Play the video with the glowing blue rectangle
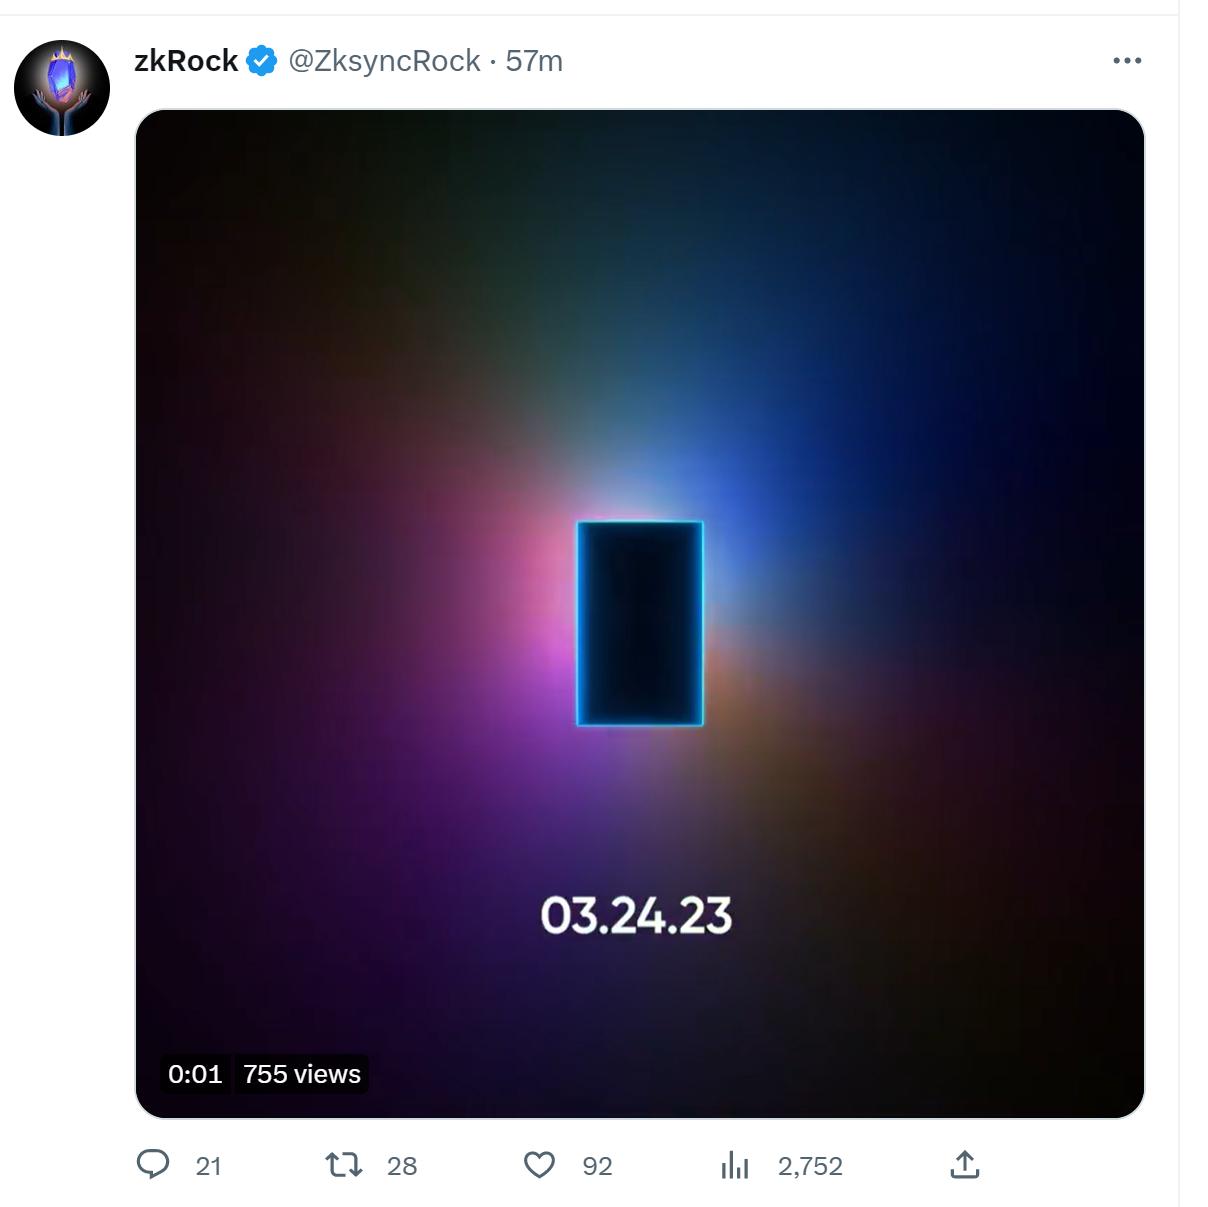1208x1207 pixels. tap(640, 623)
